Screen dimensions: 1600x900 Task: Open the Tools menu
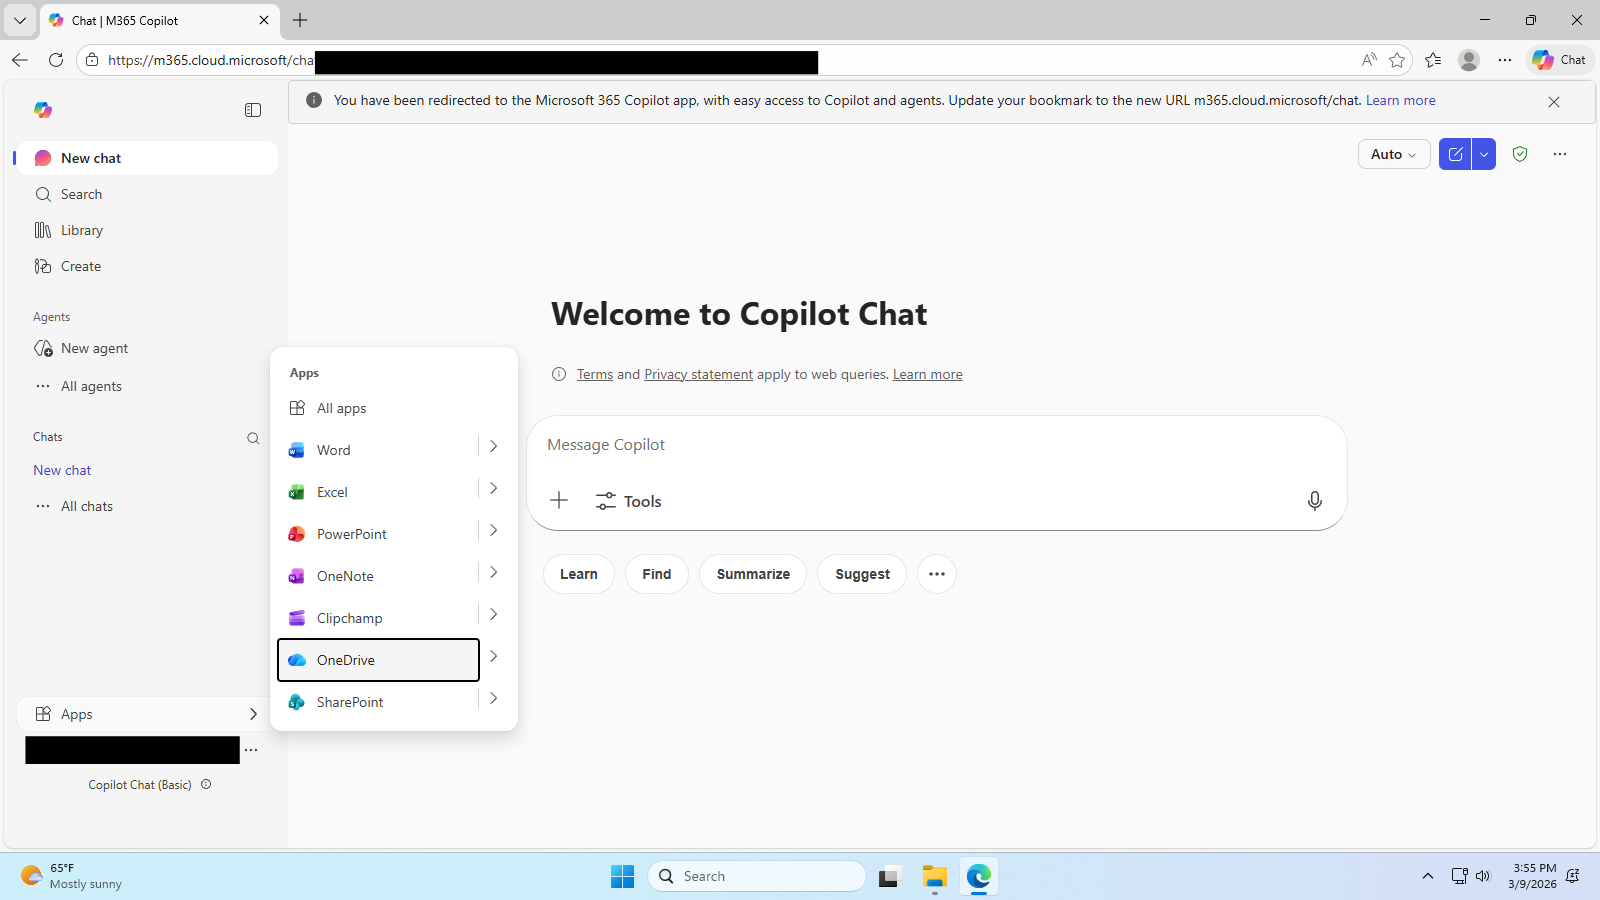(x=628, y=501)
